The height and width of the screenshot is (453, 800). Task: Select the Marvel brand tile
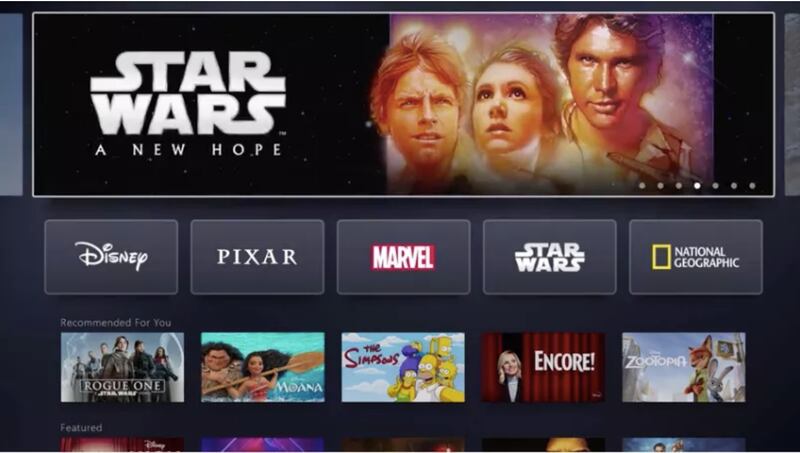[403, 257]
